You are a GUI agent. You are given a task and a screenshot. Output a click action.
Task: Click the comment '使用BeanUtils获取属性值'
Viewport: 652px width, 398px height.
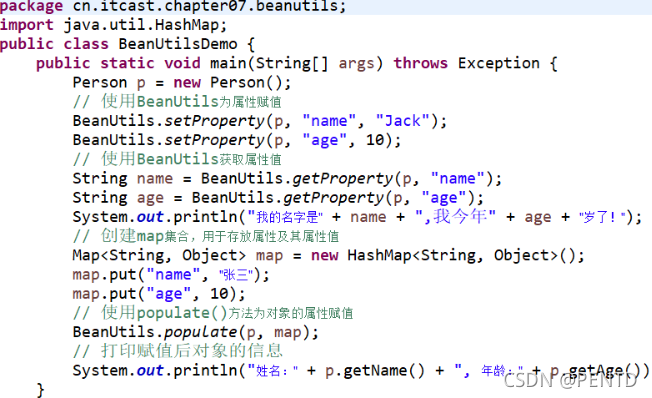pos(177,159)
